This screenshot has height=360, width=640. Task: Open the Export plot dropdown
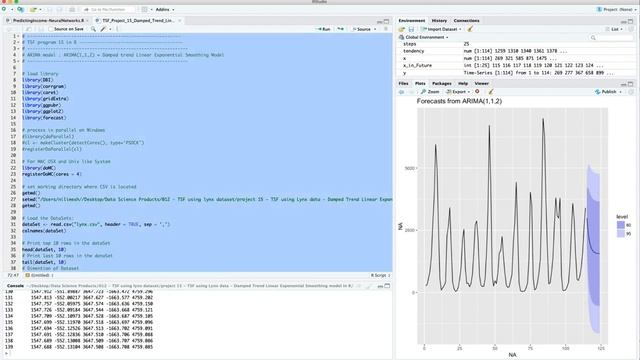click(x=458, y=92)
